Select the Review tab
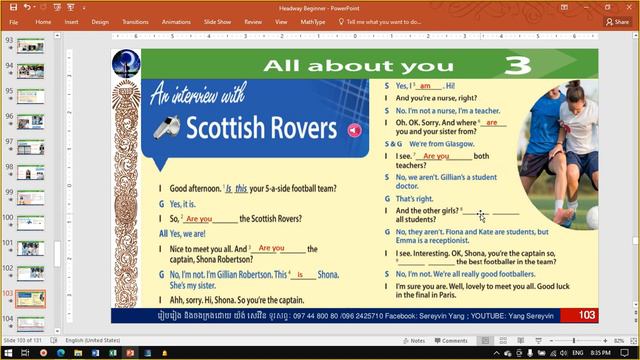The image size is (640, 360). 253,22
